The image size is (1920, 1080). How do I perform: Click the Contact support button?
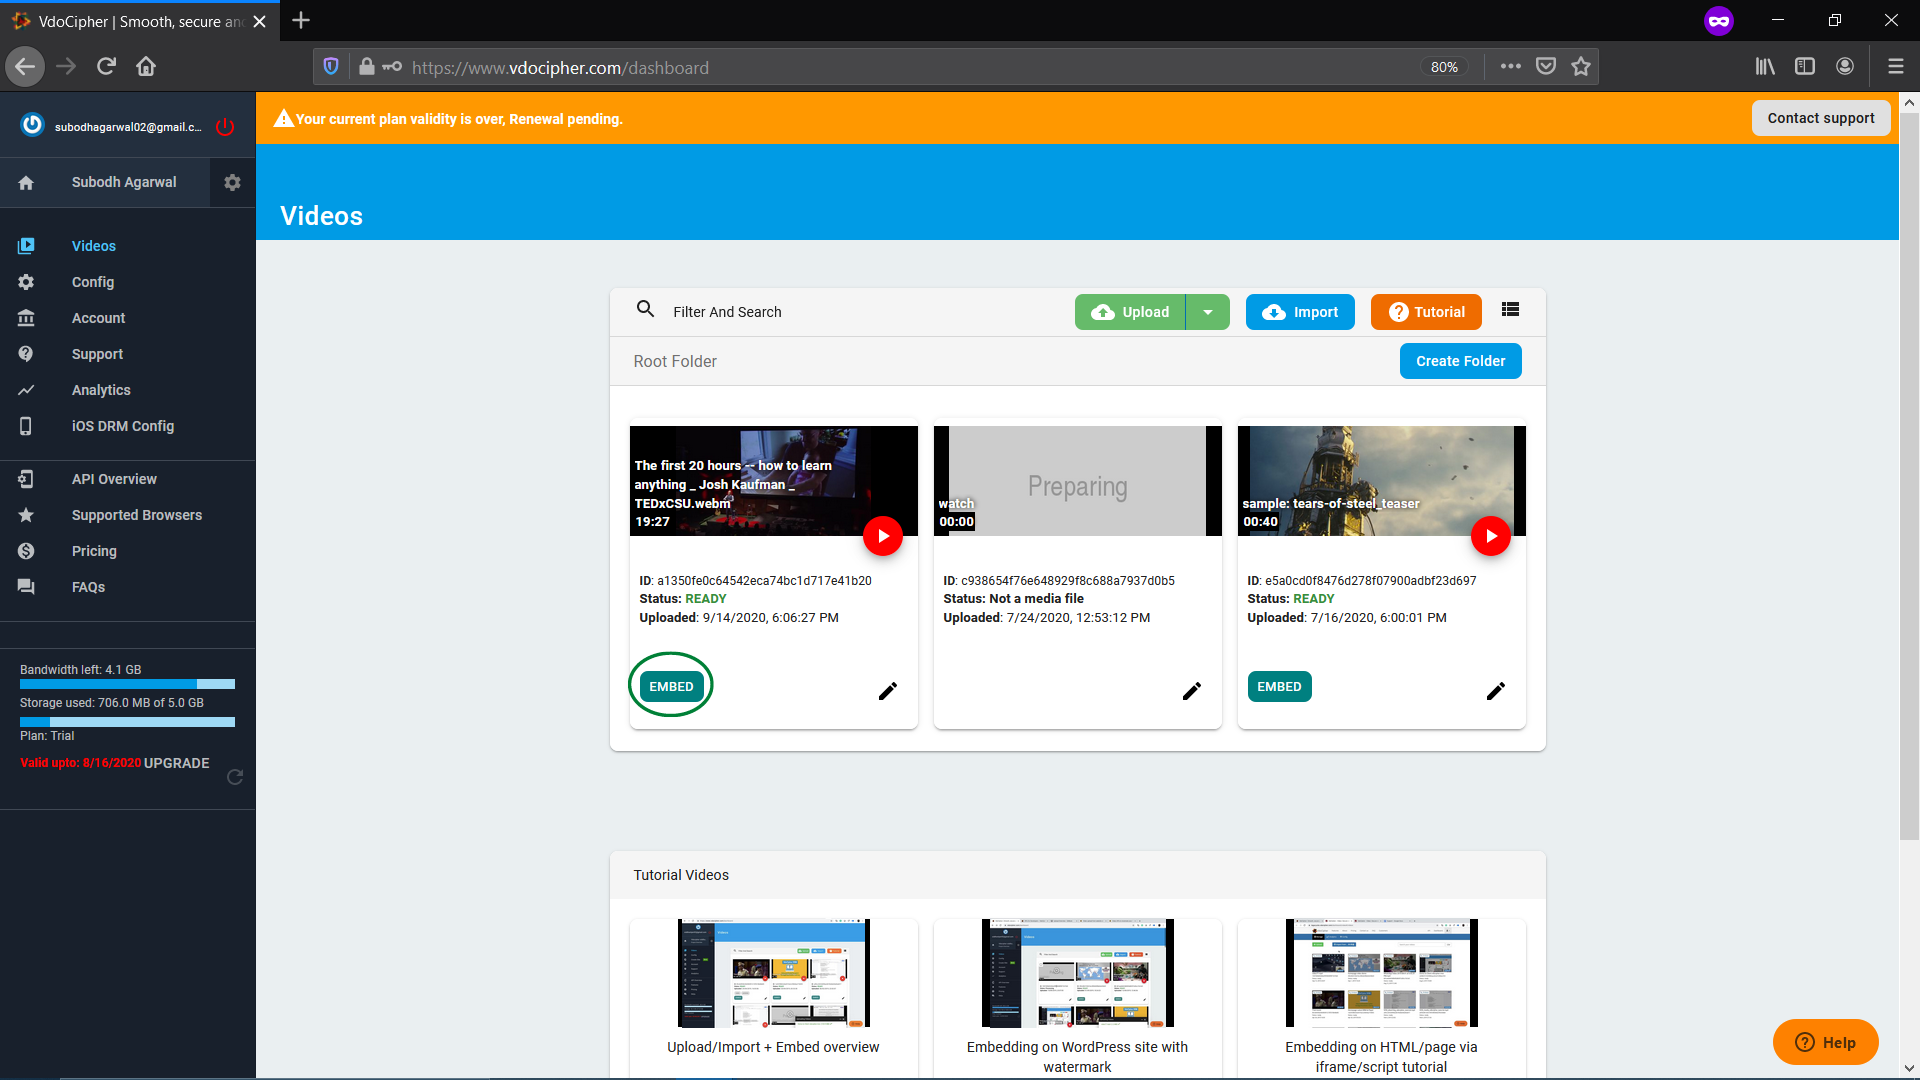pyautogui.click(x=1821, y=118)
